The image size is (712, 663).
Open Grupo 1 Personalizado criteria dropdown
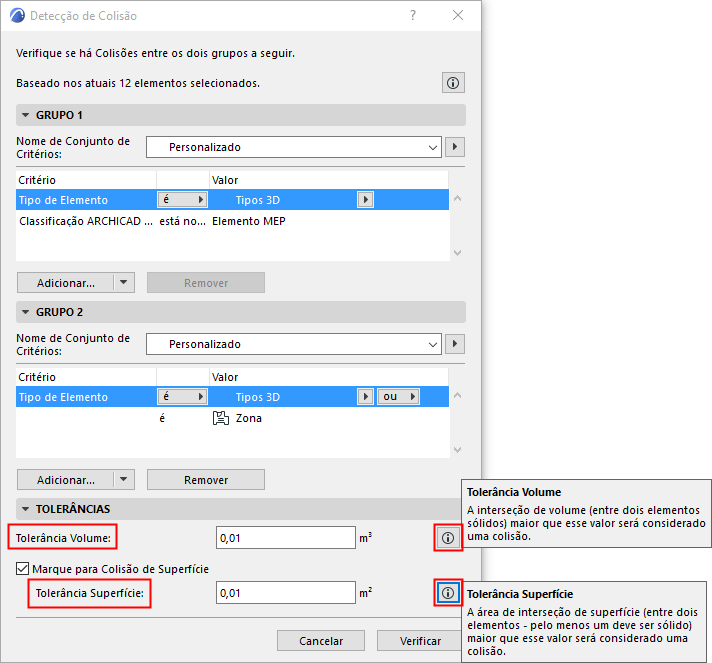click(293, 147)
